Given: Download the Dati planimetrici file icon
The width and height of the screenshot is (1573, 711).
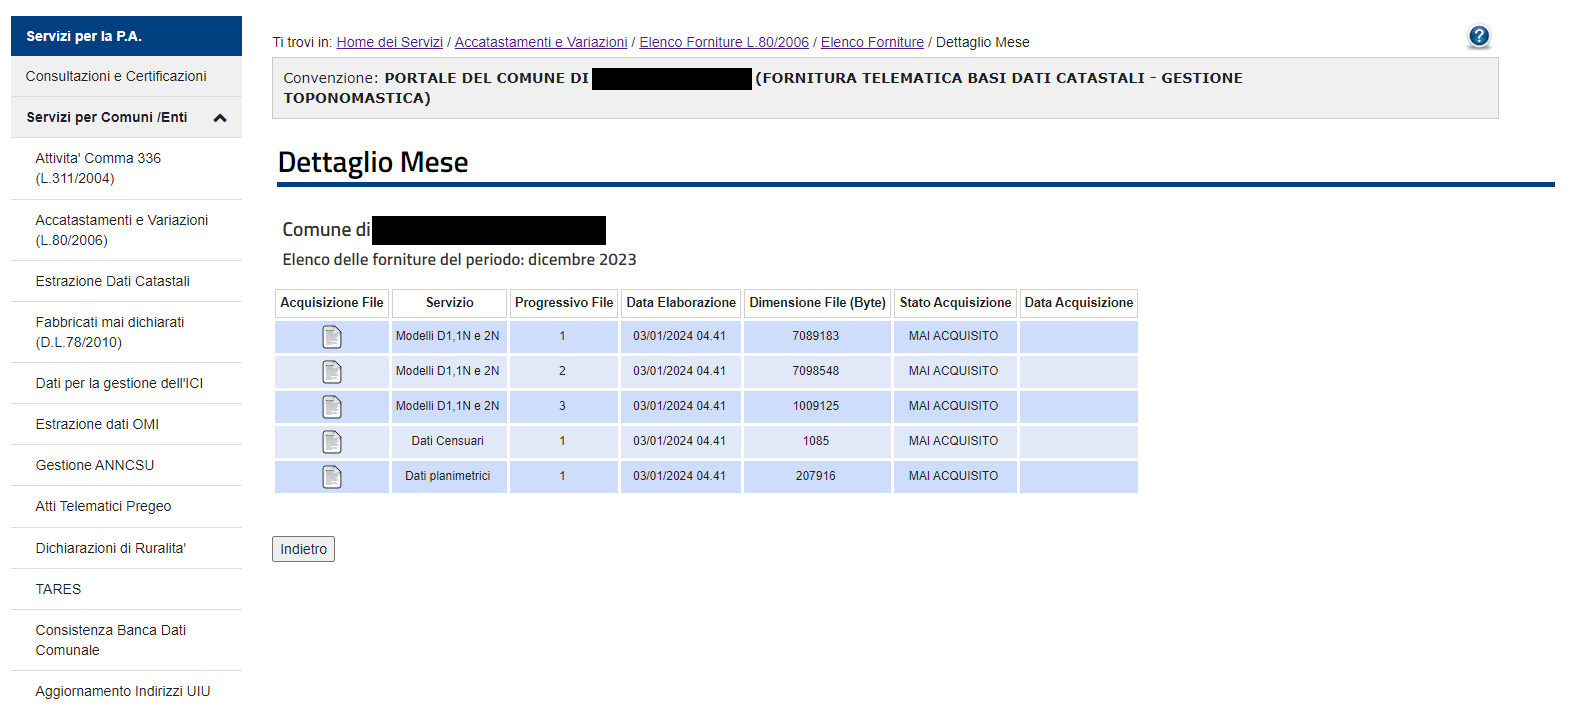Looking at the screenshot, I should coord(332,477).
